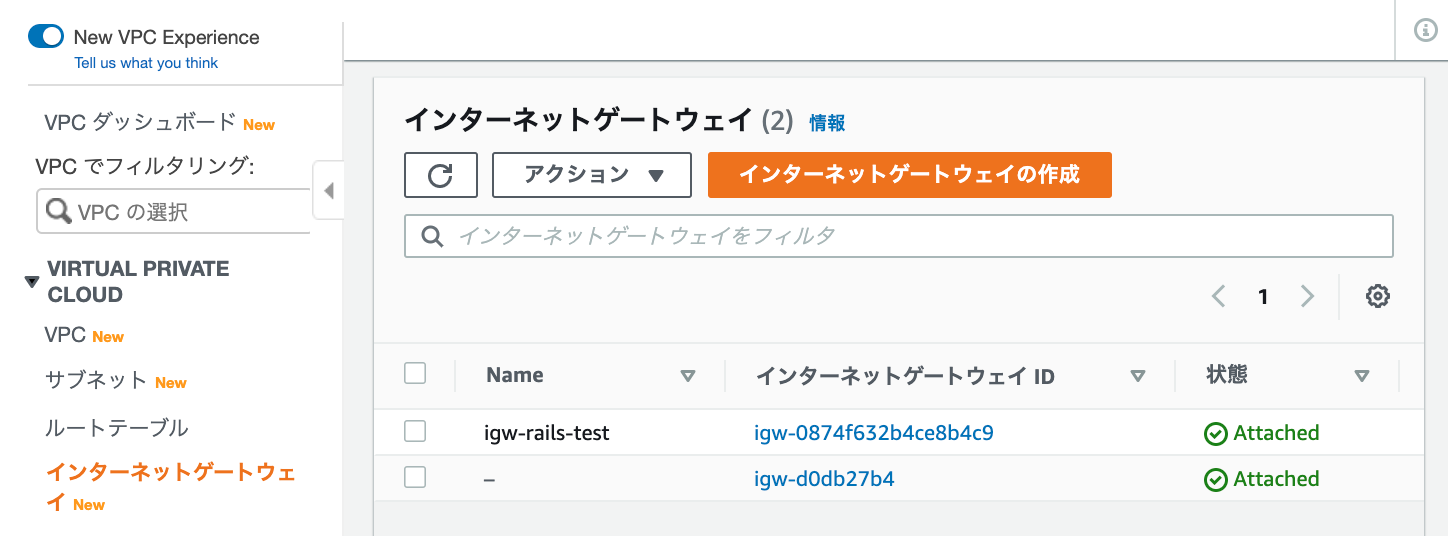
Task: Click the dash name cell of igw-d0db27b4
Action: point(489,480)
